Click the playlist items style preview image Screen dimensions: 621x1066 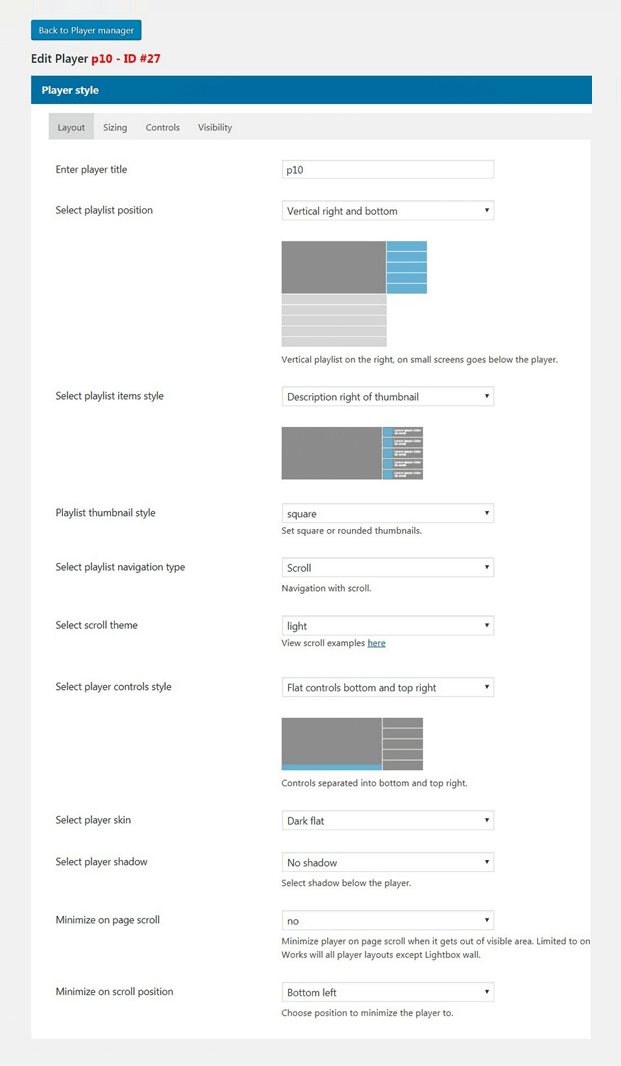click(352, 452)
